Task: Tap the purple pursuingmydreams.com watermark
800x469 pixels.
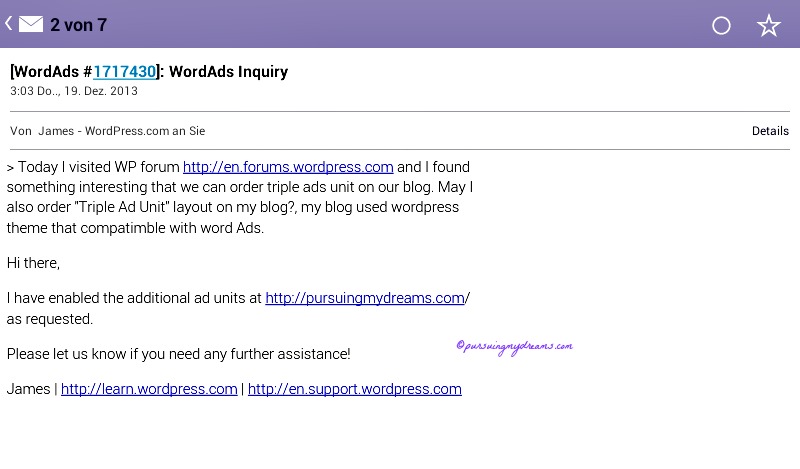Action: [x=514, y=346]
